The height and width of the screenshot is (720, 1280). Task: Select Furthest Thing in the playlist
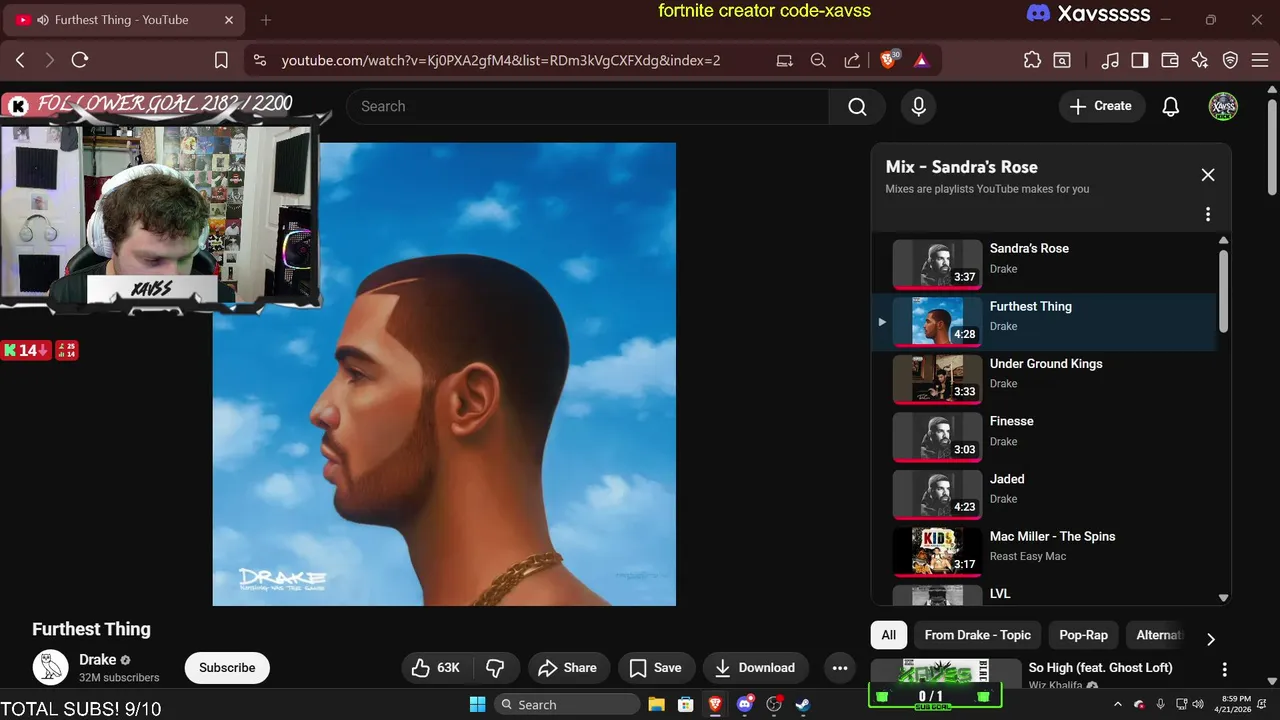click(1045, 321)
